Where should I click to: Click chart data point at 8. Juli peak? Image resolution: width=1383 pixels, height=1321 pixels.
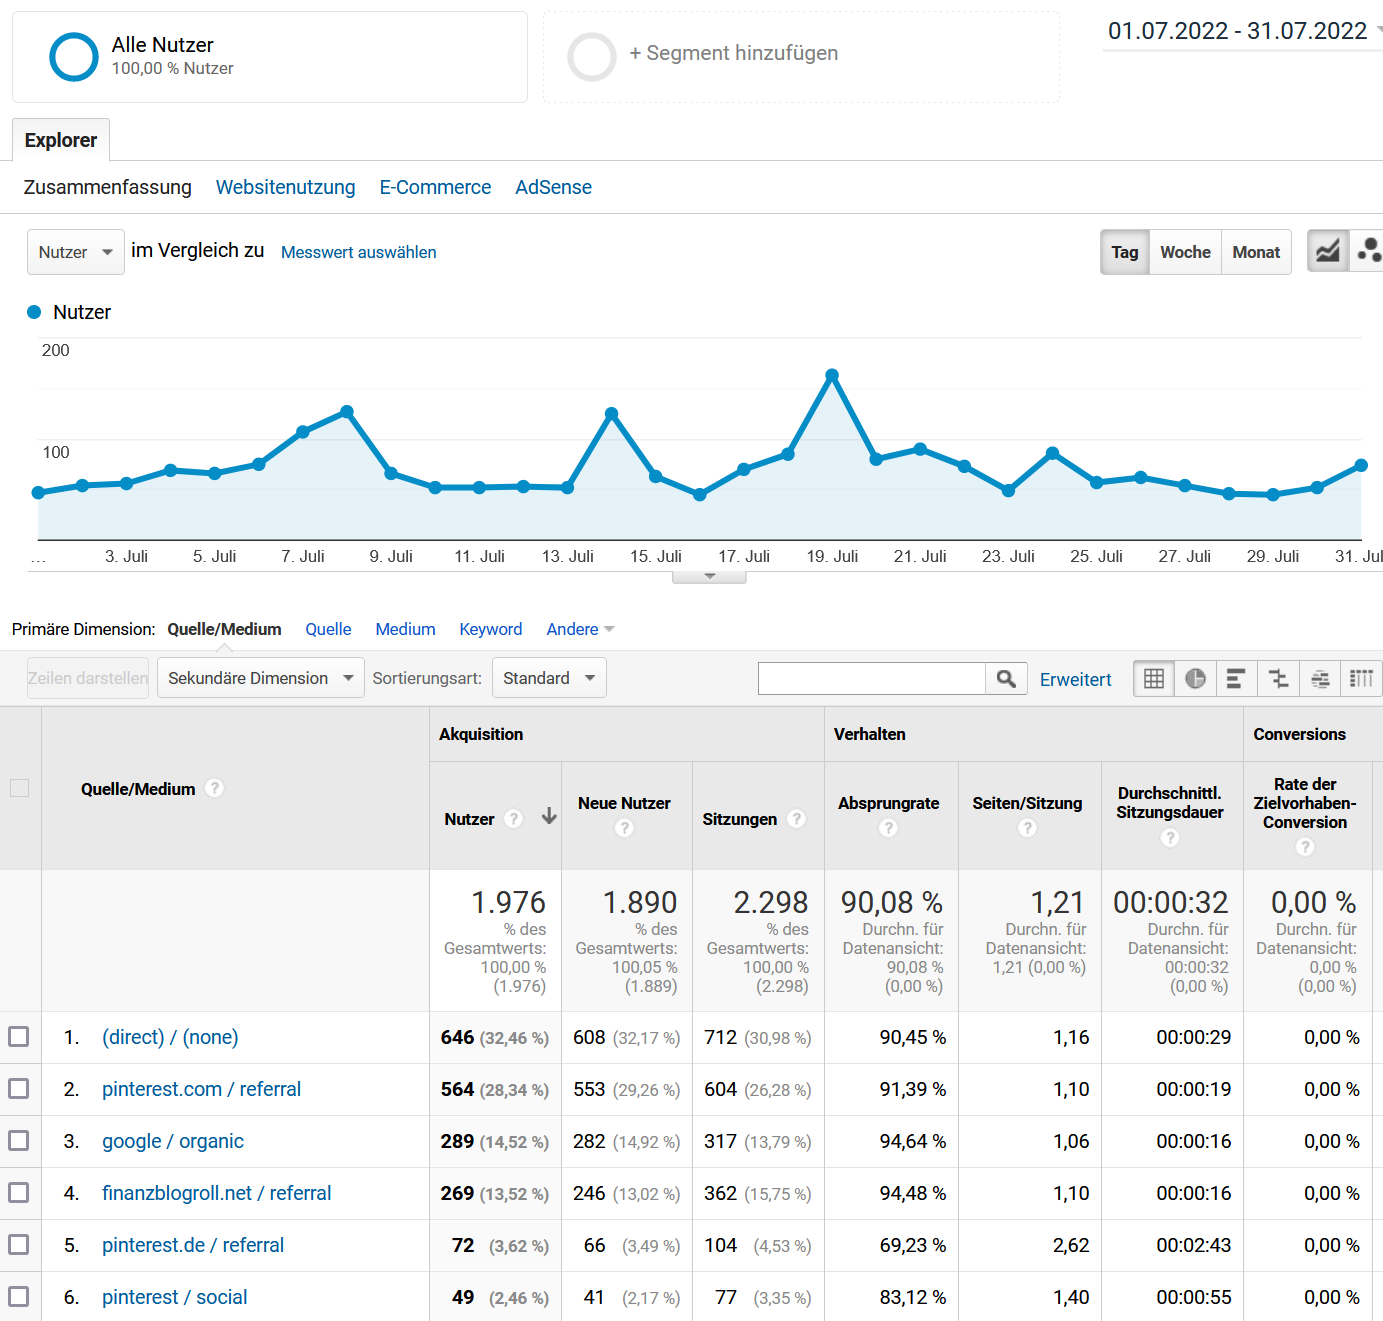coord(347,411)
